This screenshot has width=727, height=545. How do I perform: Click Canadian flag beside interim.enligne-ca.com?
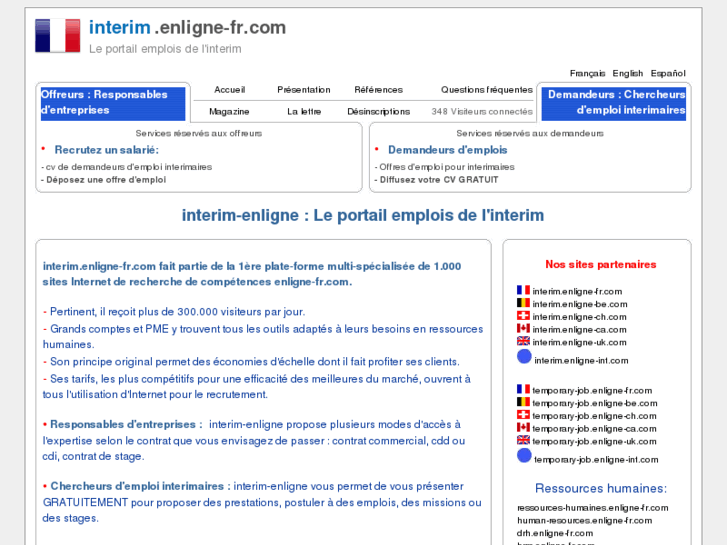tap(523, 328)
